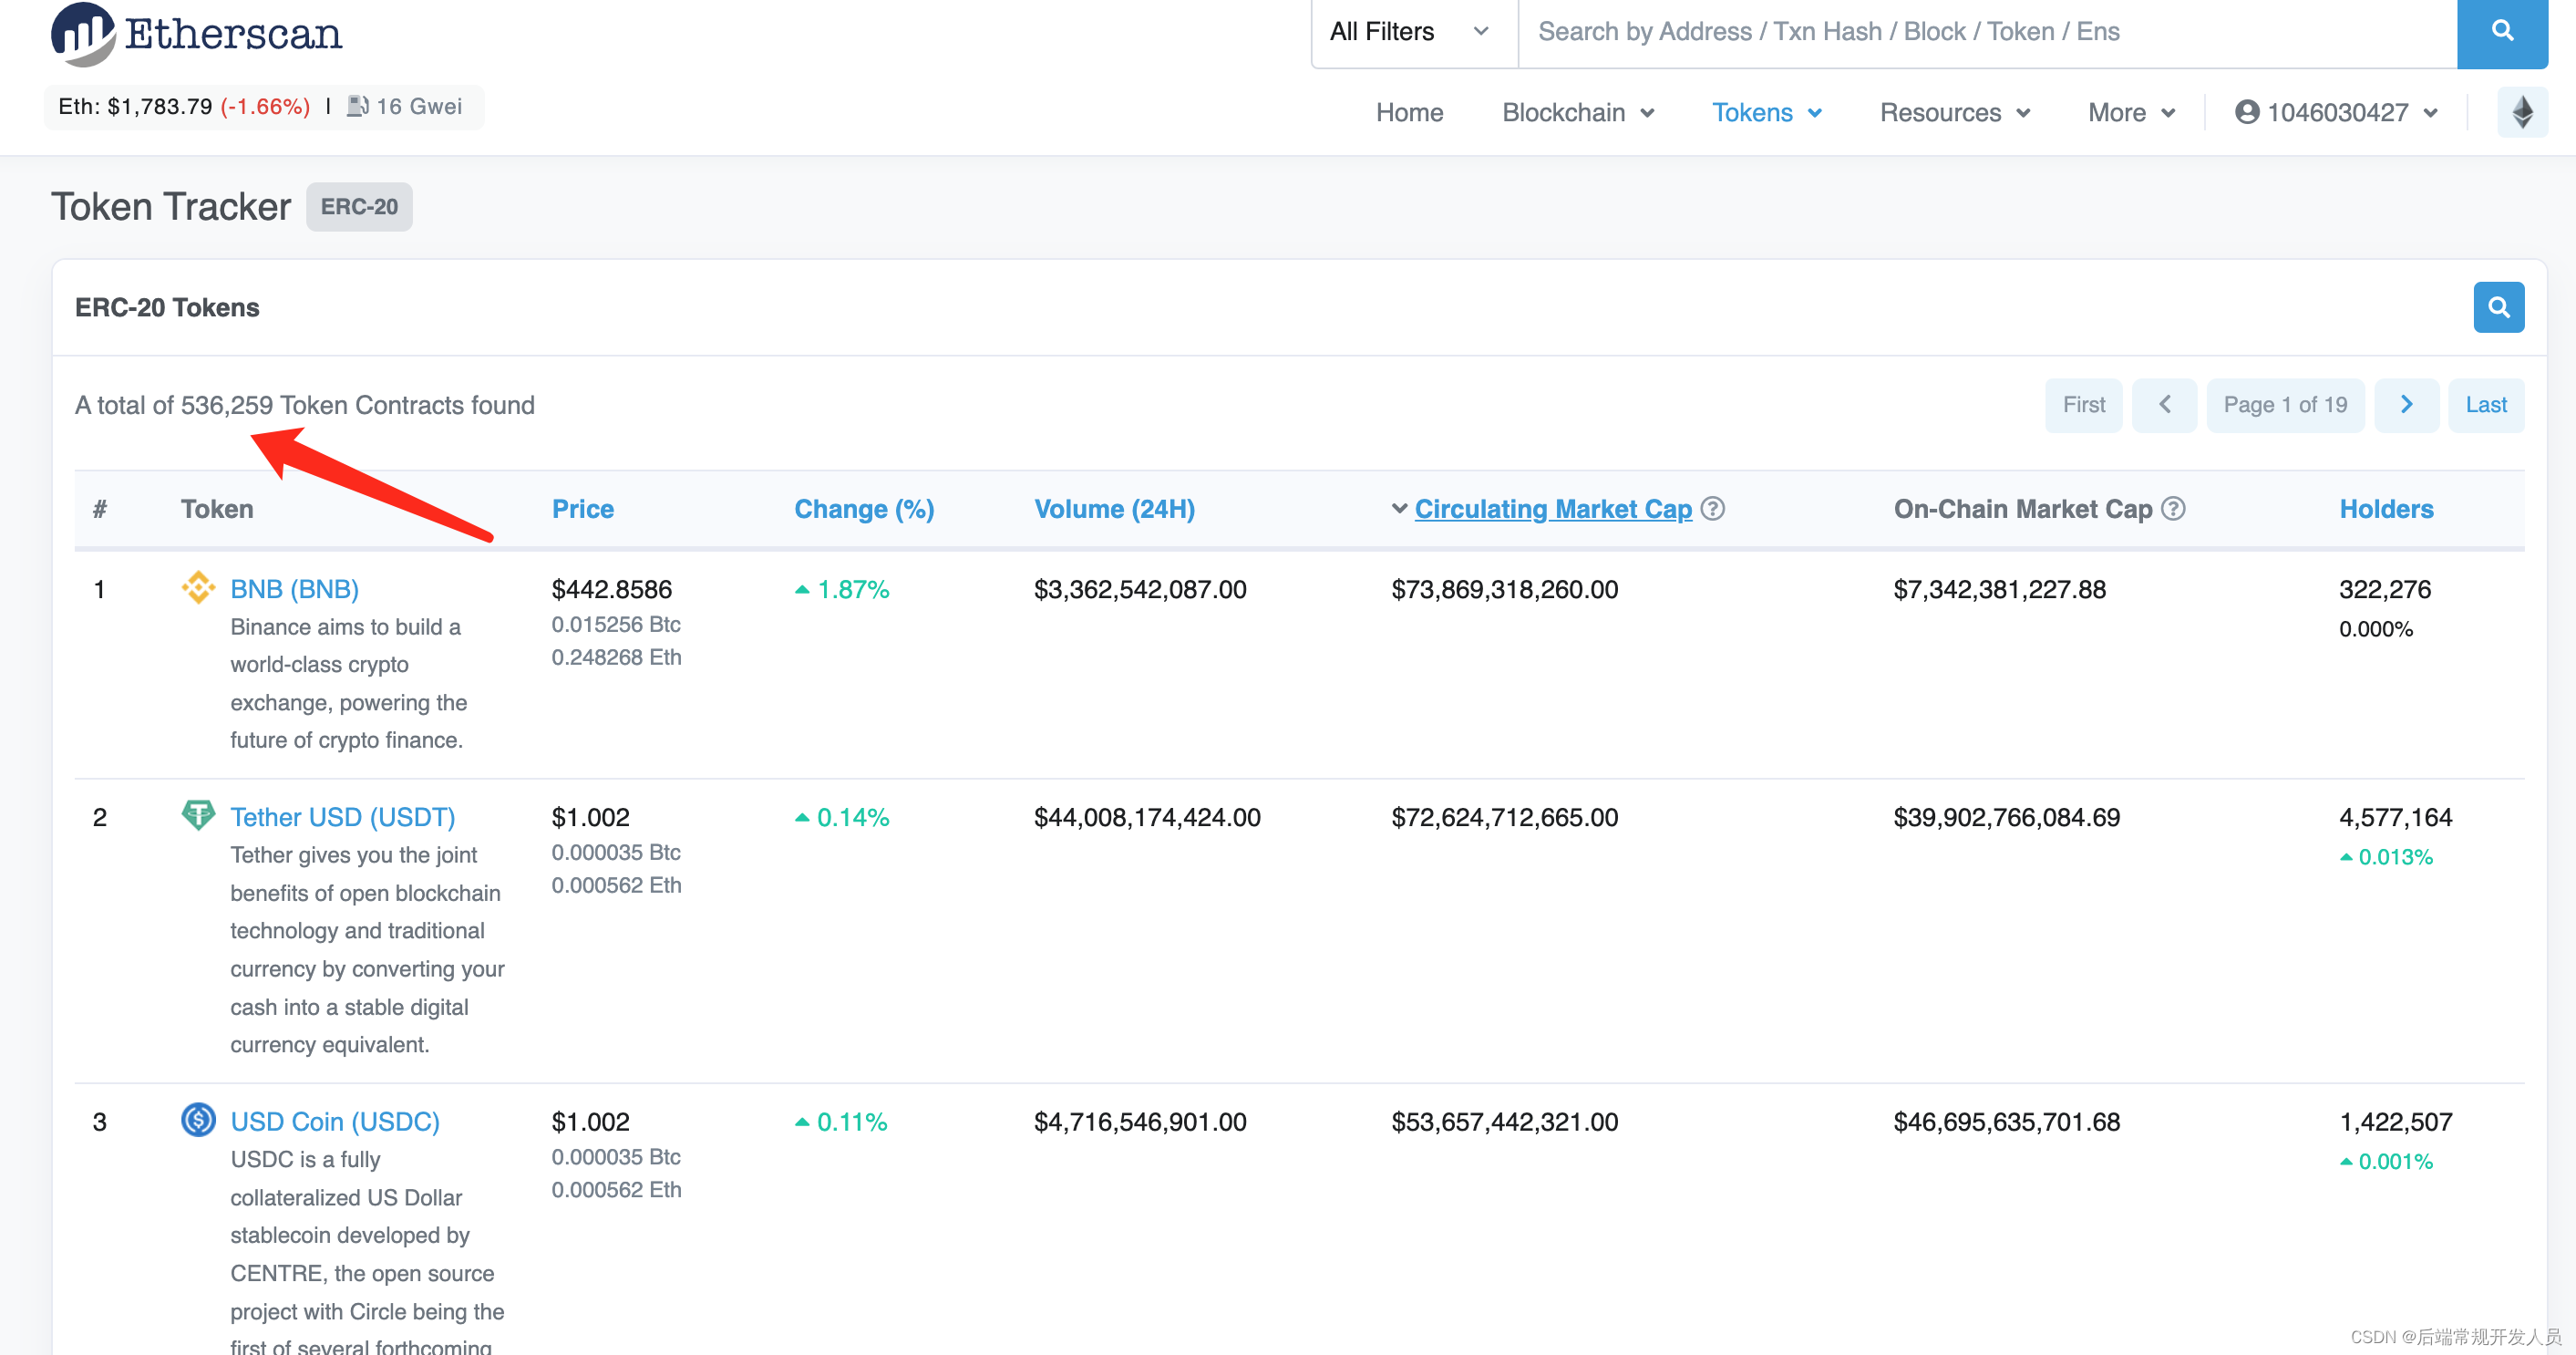Go to next page arrow

(2406, 405)
